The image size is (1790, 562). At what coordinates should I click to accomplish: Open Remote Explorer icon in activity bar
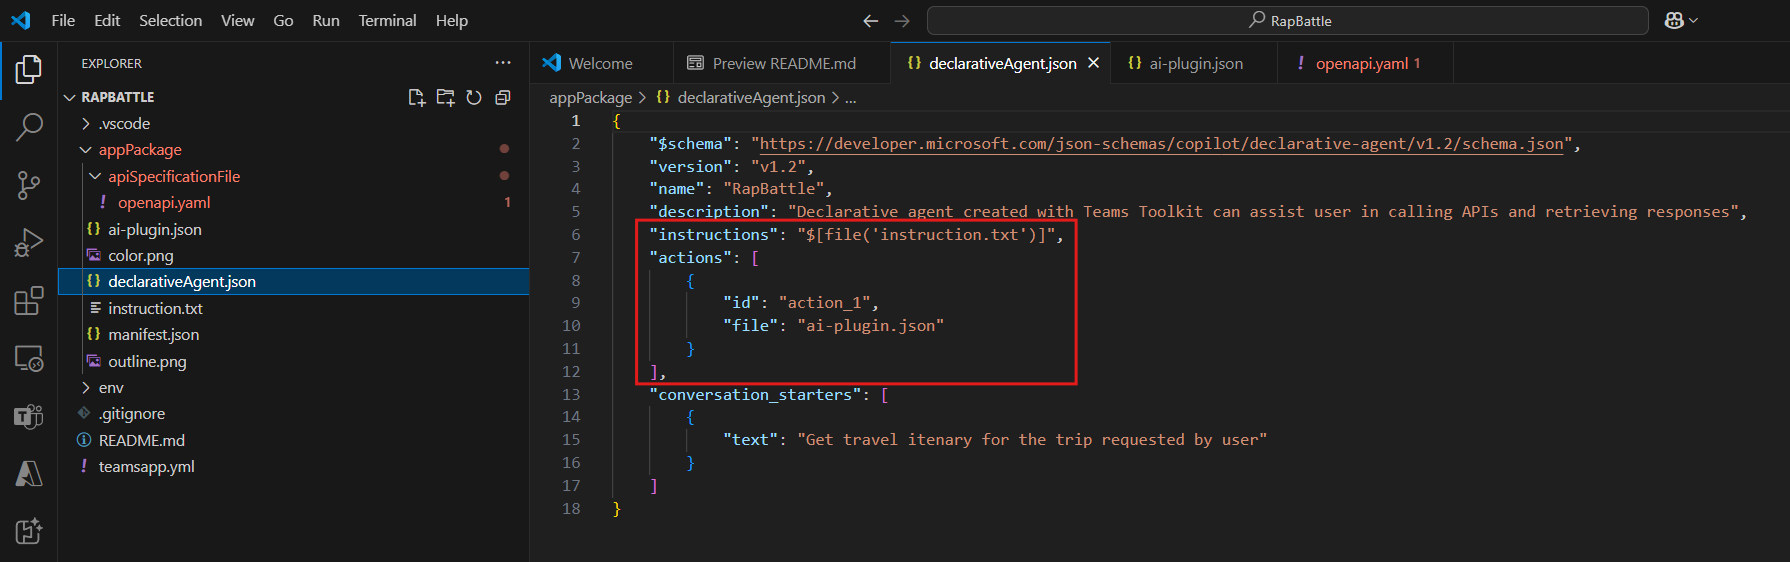coord(29,358)
